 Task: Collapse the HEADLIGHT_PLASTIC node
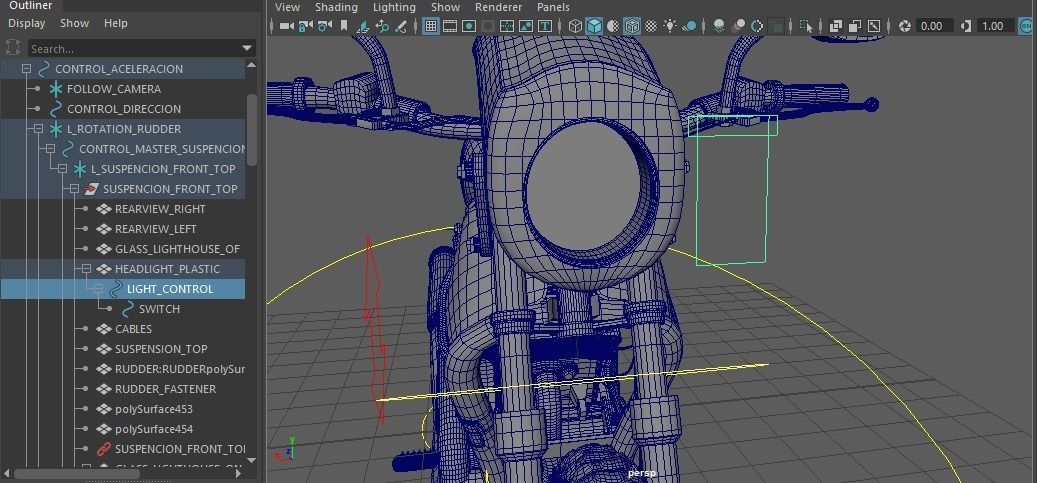point(86,269)
